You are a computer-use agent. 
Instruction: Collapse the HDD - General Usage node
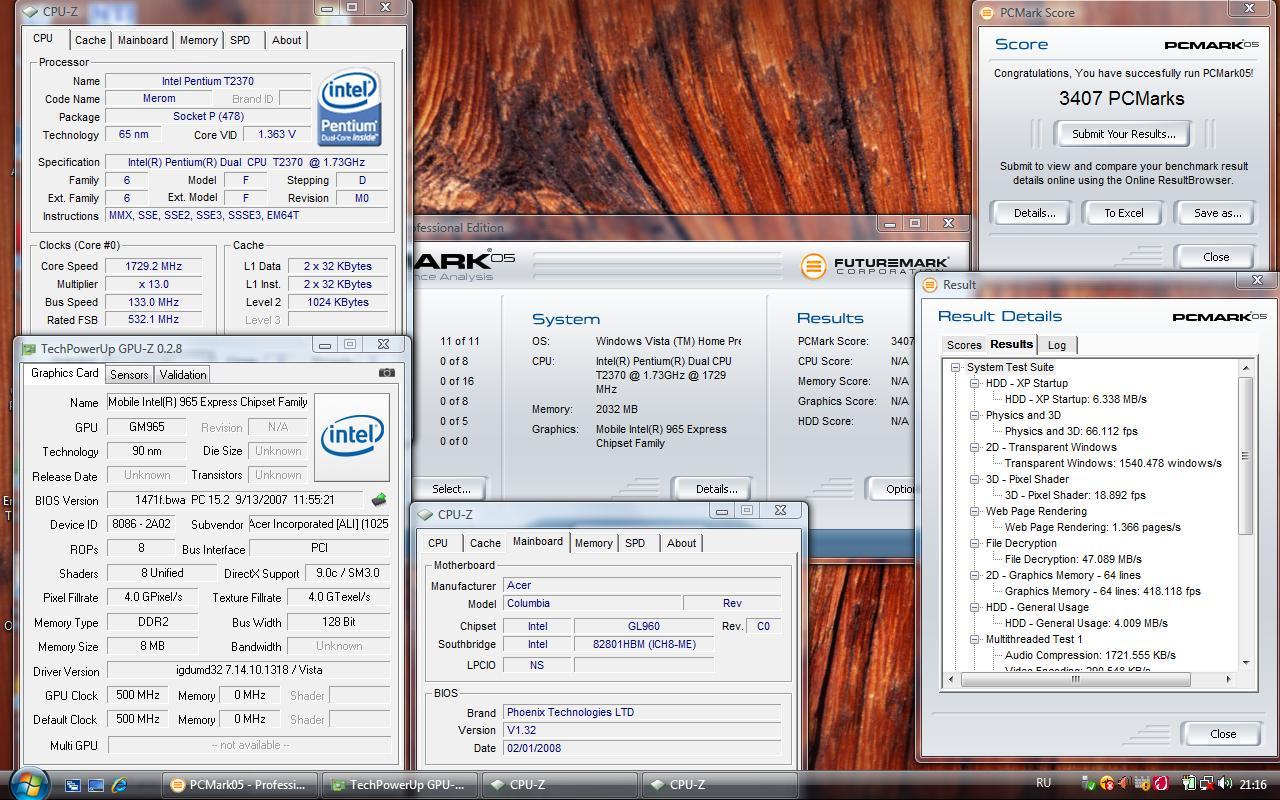pos(975,607)
